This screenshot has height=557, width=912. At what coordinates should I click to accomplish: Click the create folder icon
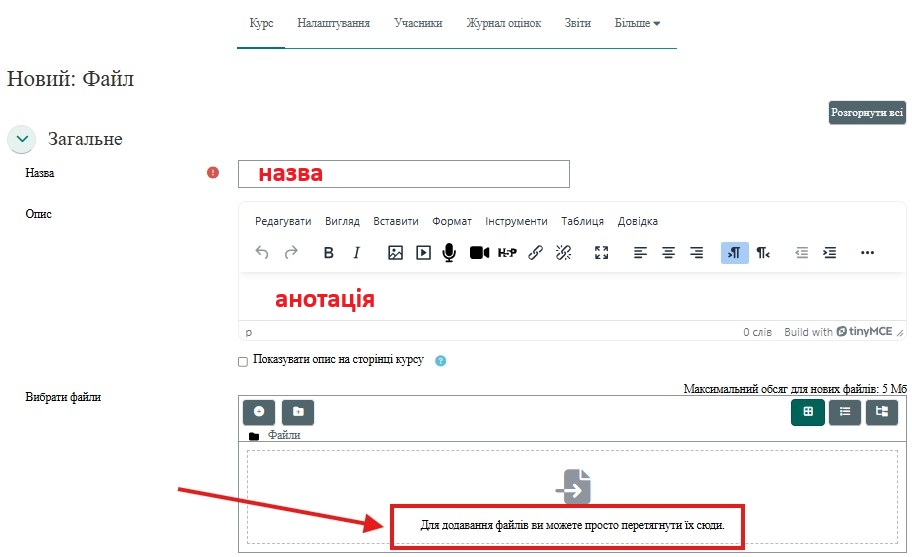click(298, 411)
